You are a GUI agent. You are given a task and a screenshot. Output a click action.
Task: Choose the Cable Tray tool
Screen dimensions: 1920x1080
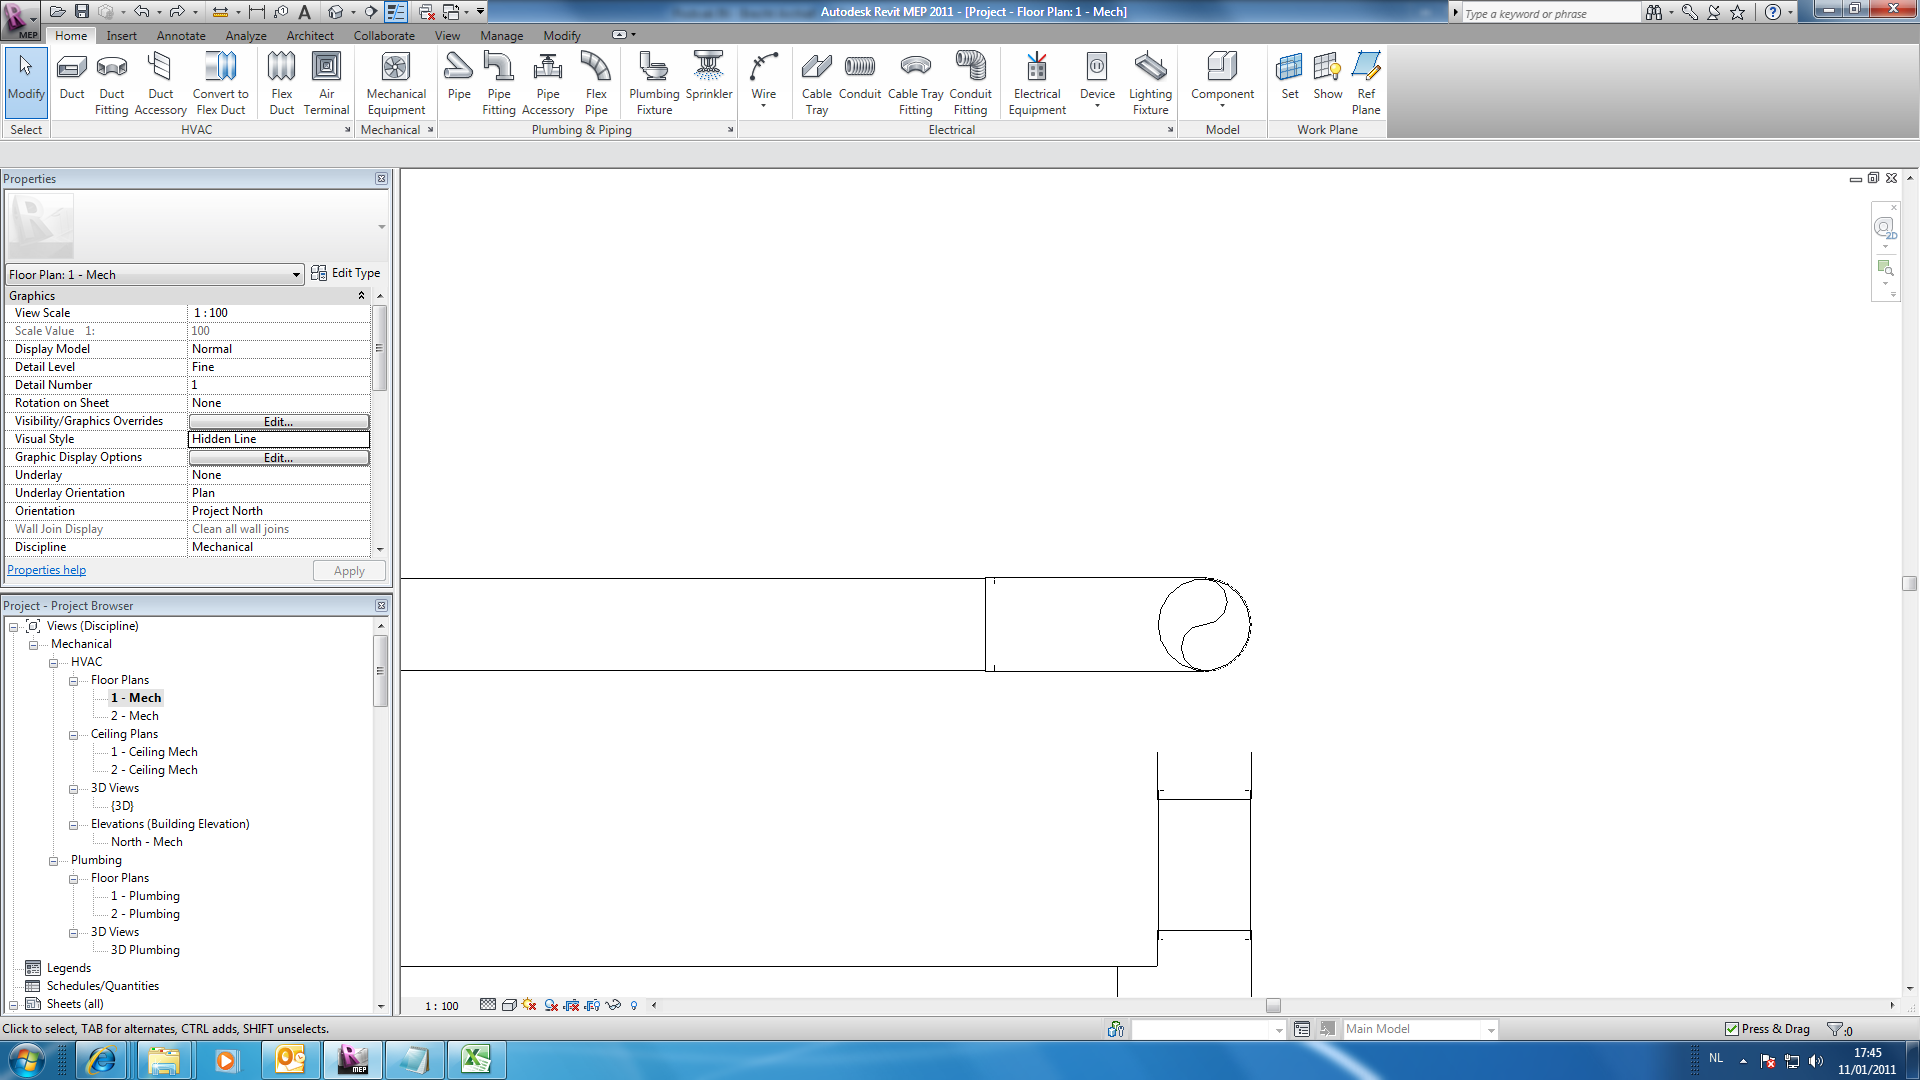point(816,82)
